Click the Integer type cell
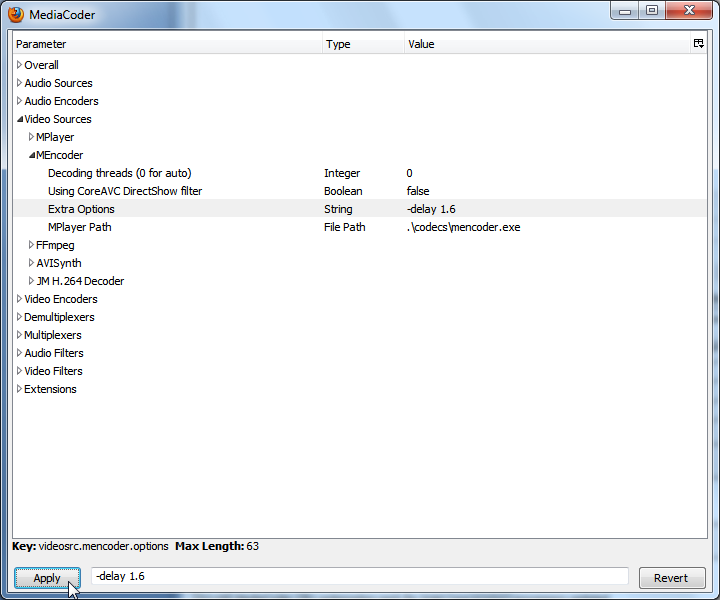This screenshot has width=720, height=600. coord(342,173)
